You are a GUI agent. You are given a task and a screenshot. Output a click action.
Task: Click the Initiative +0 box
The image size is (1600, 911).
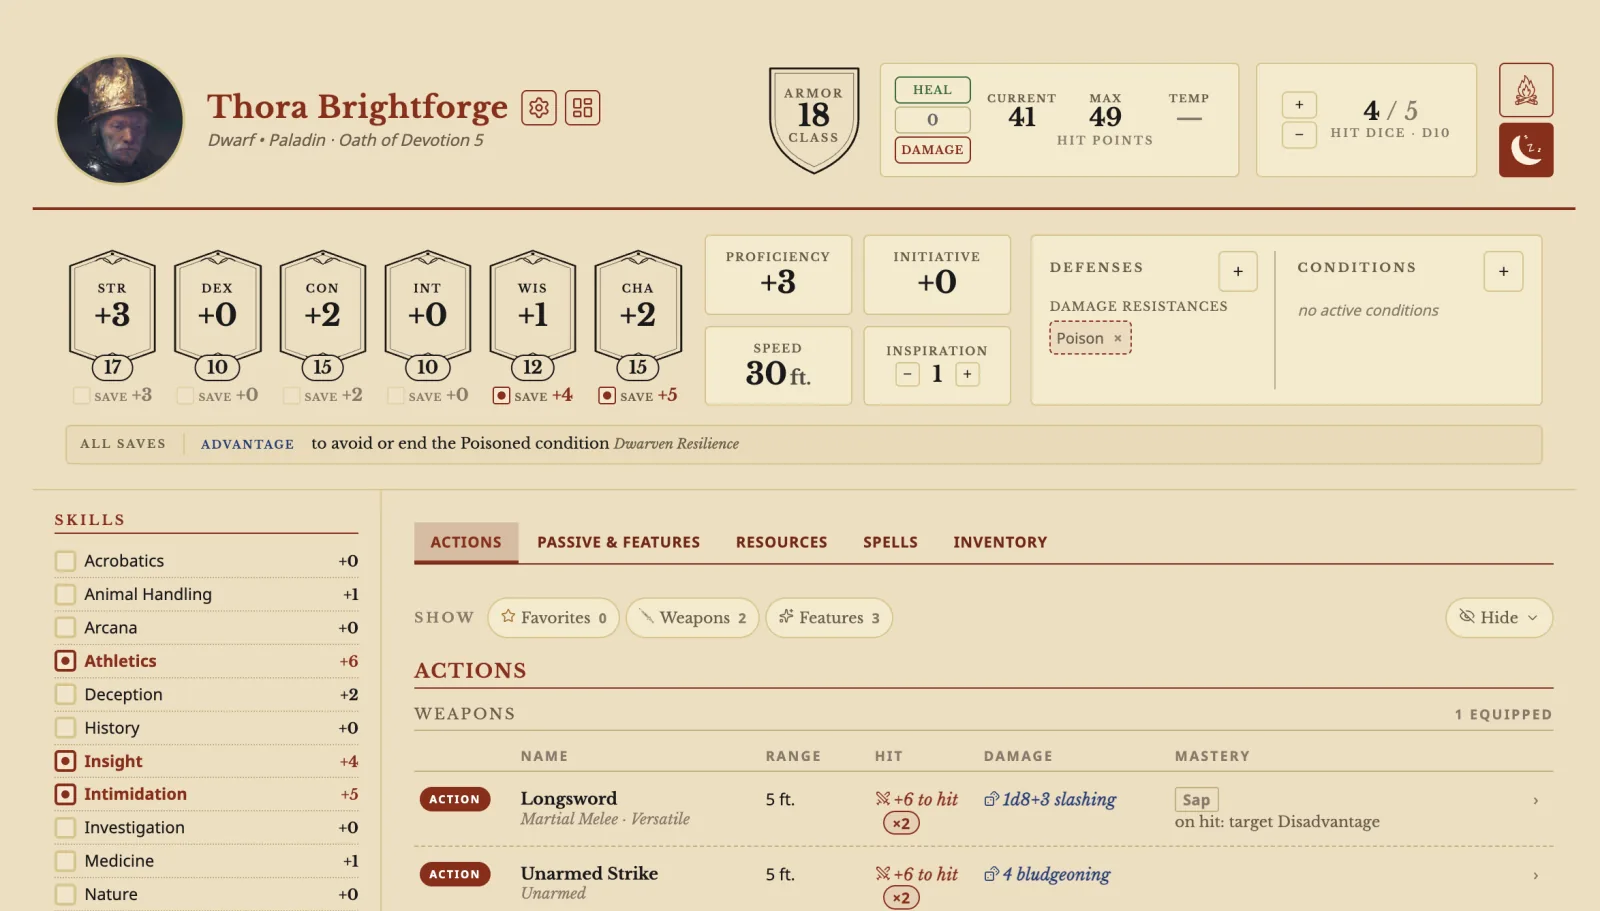[937, 274]
